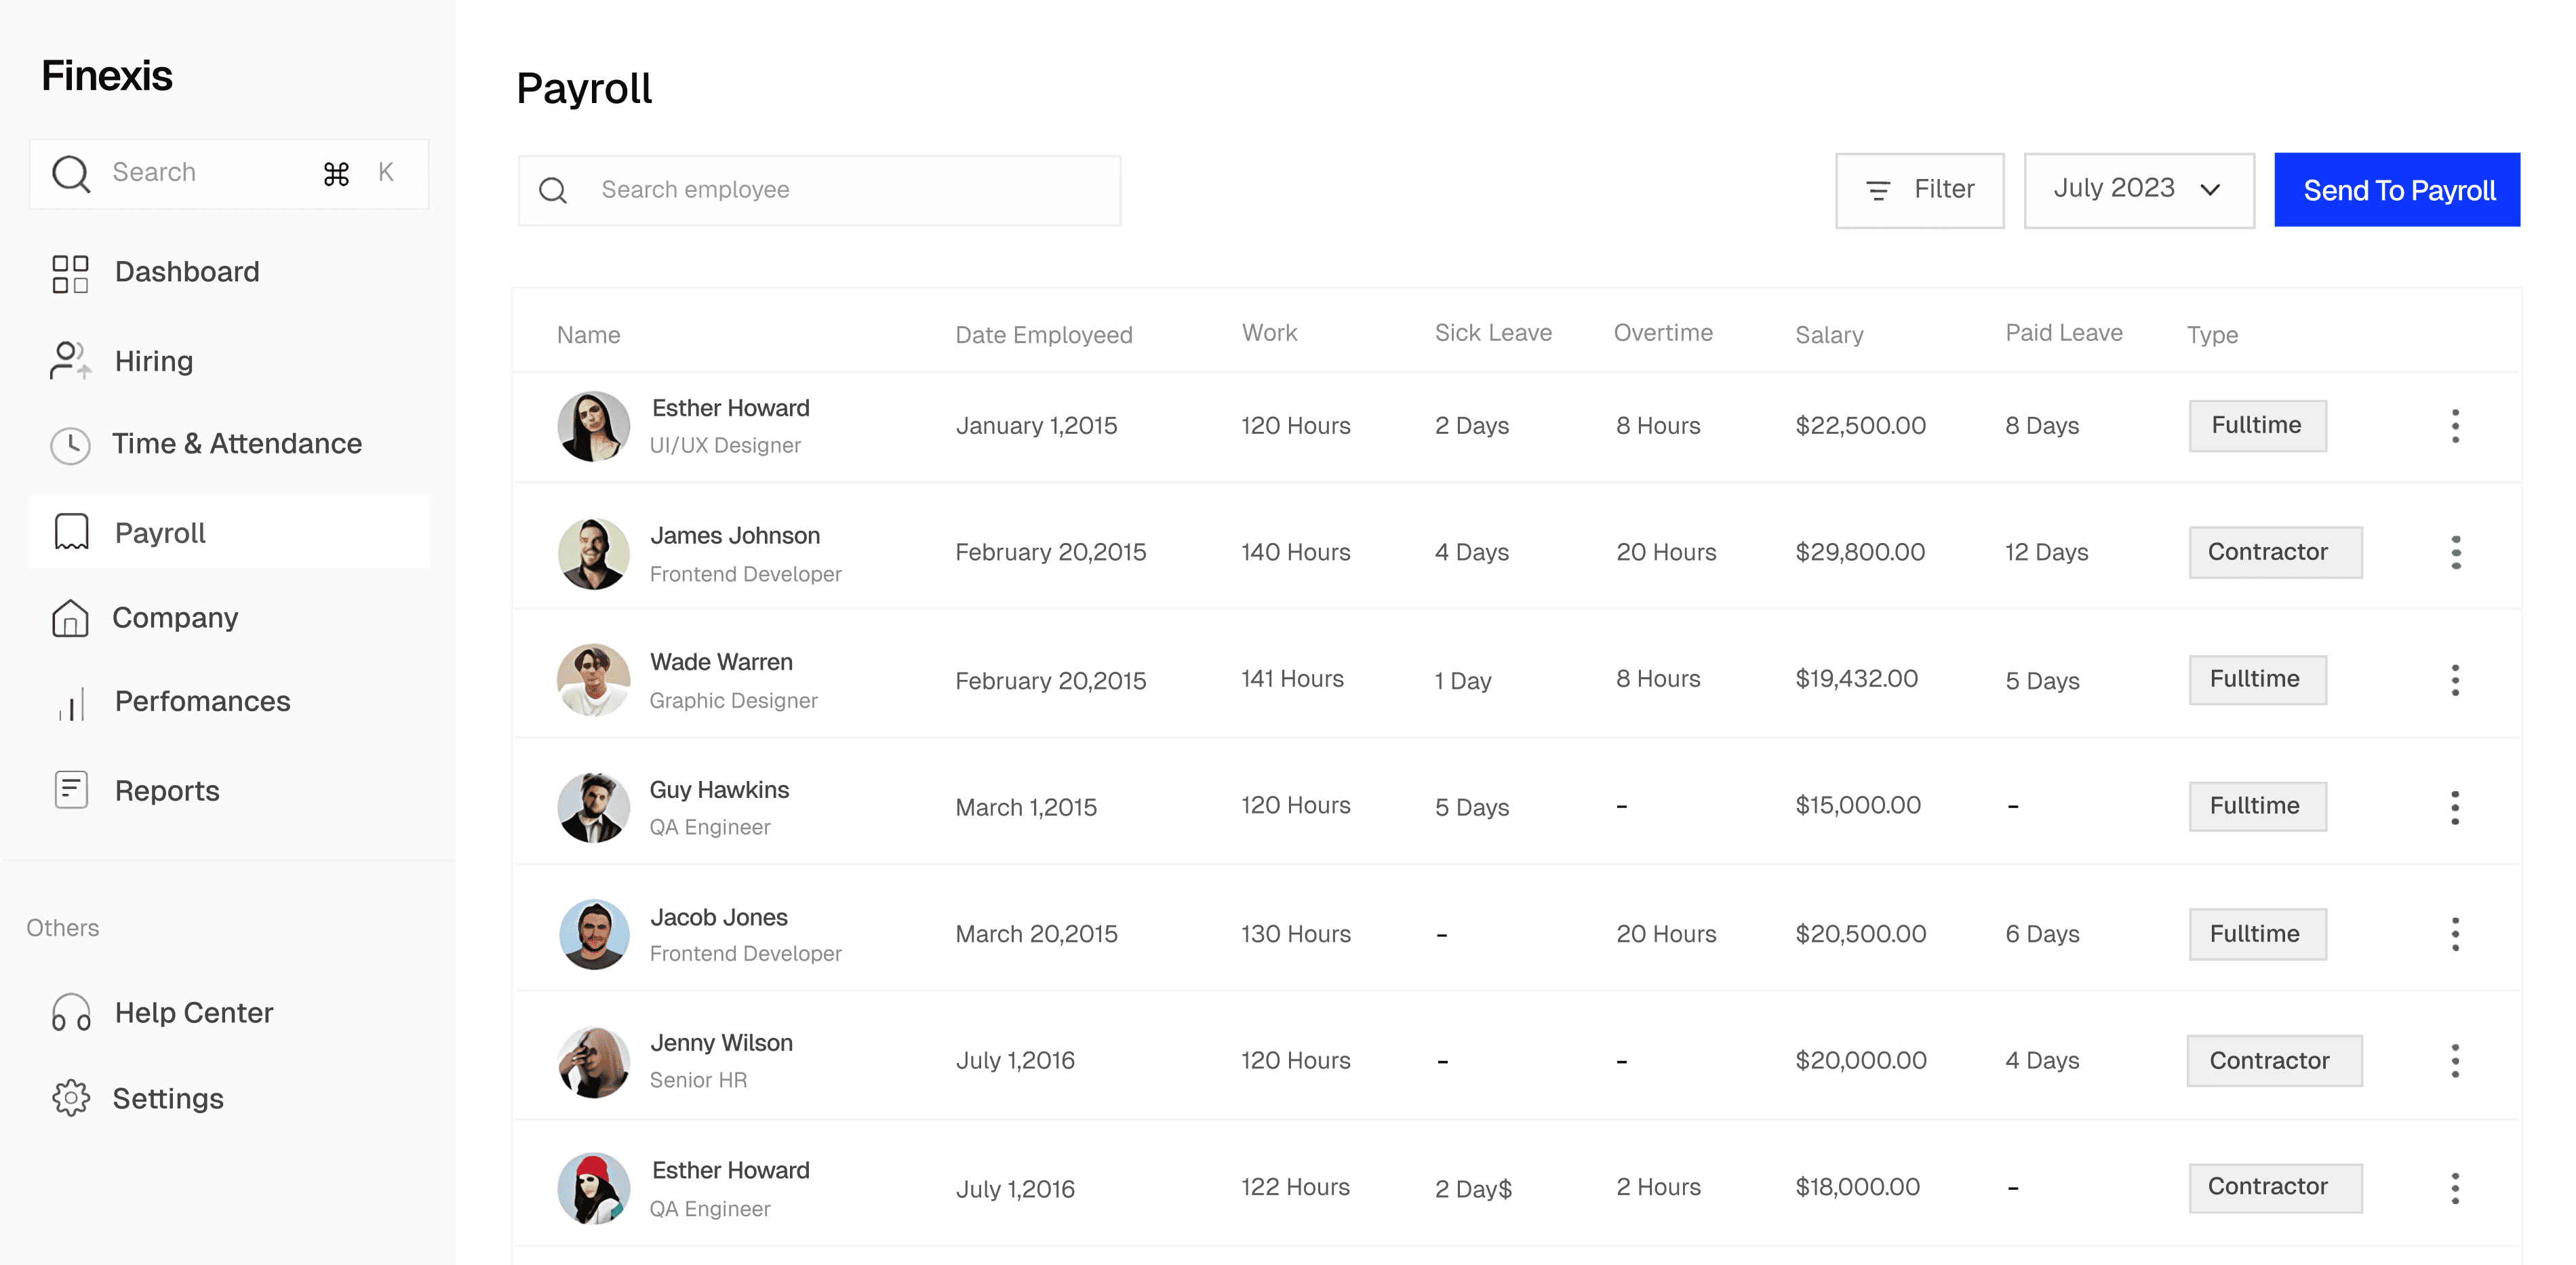Go to the Company menu item

(175, 618)
